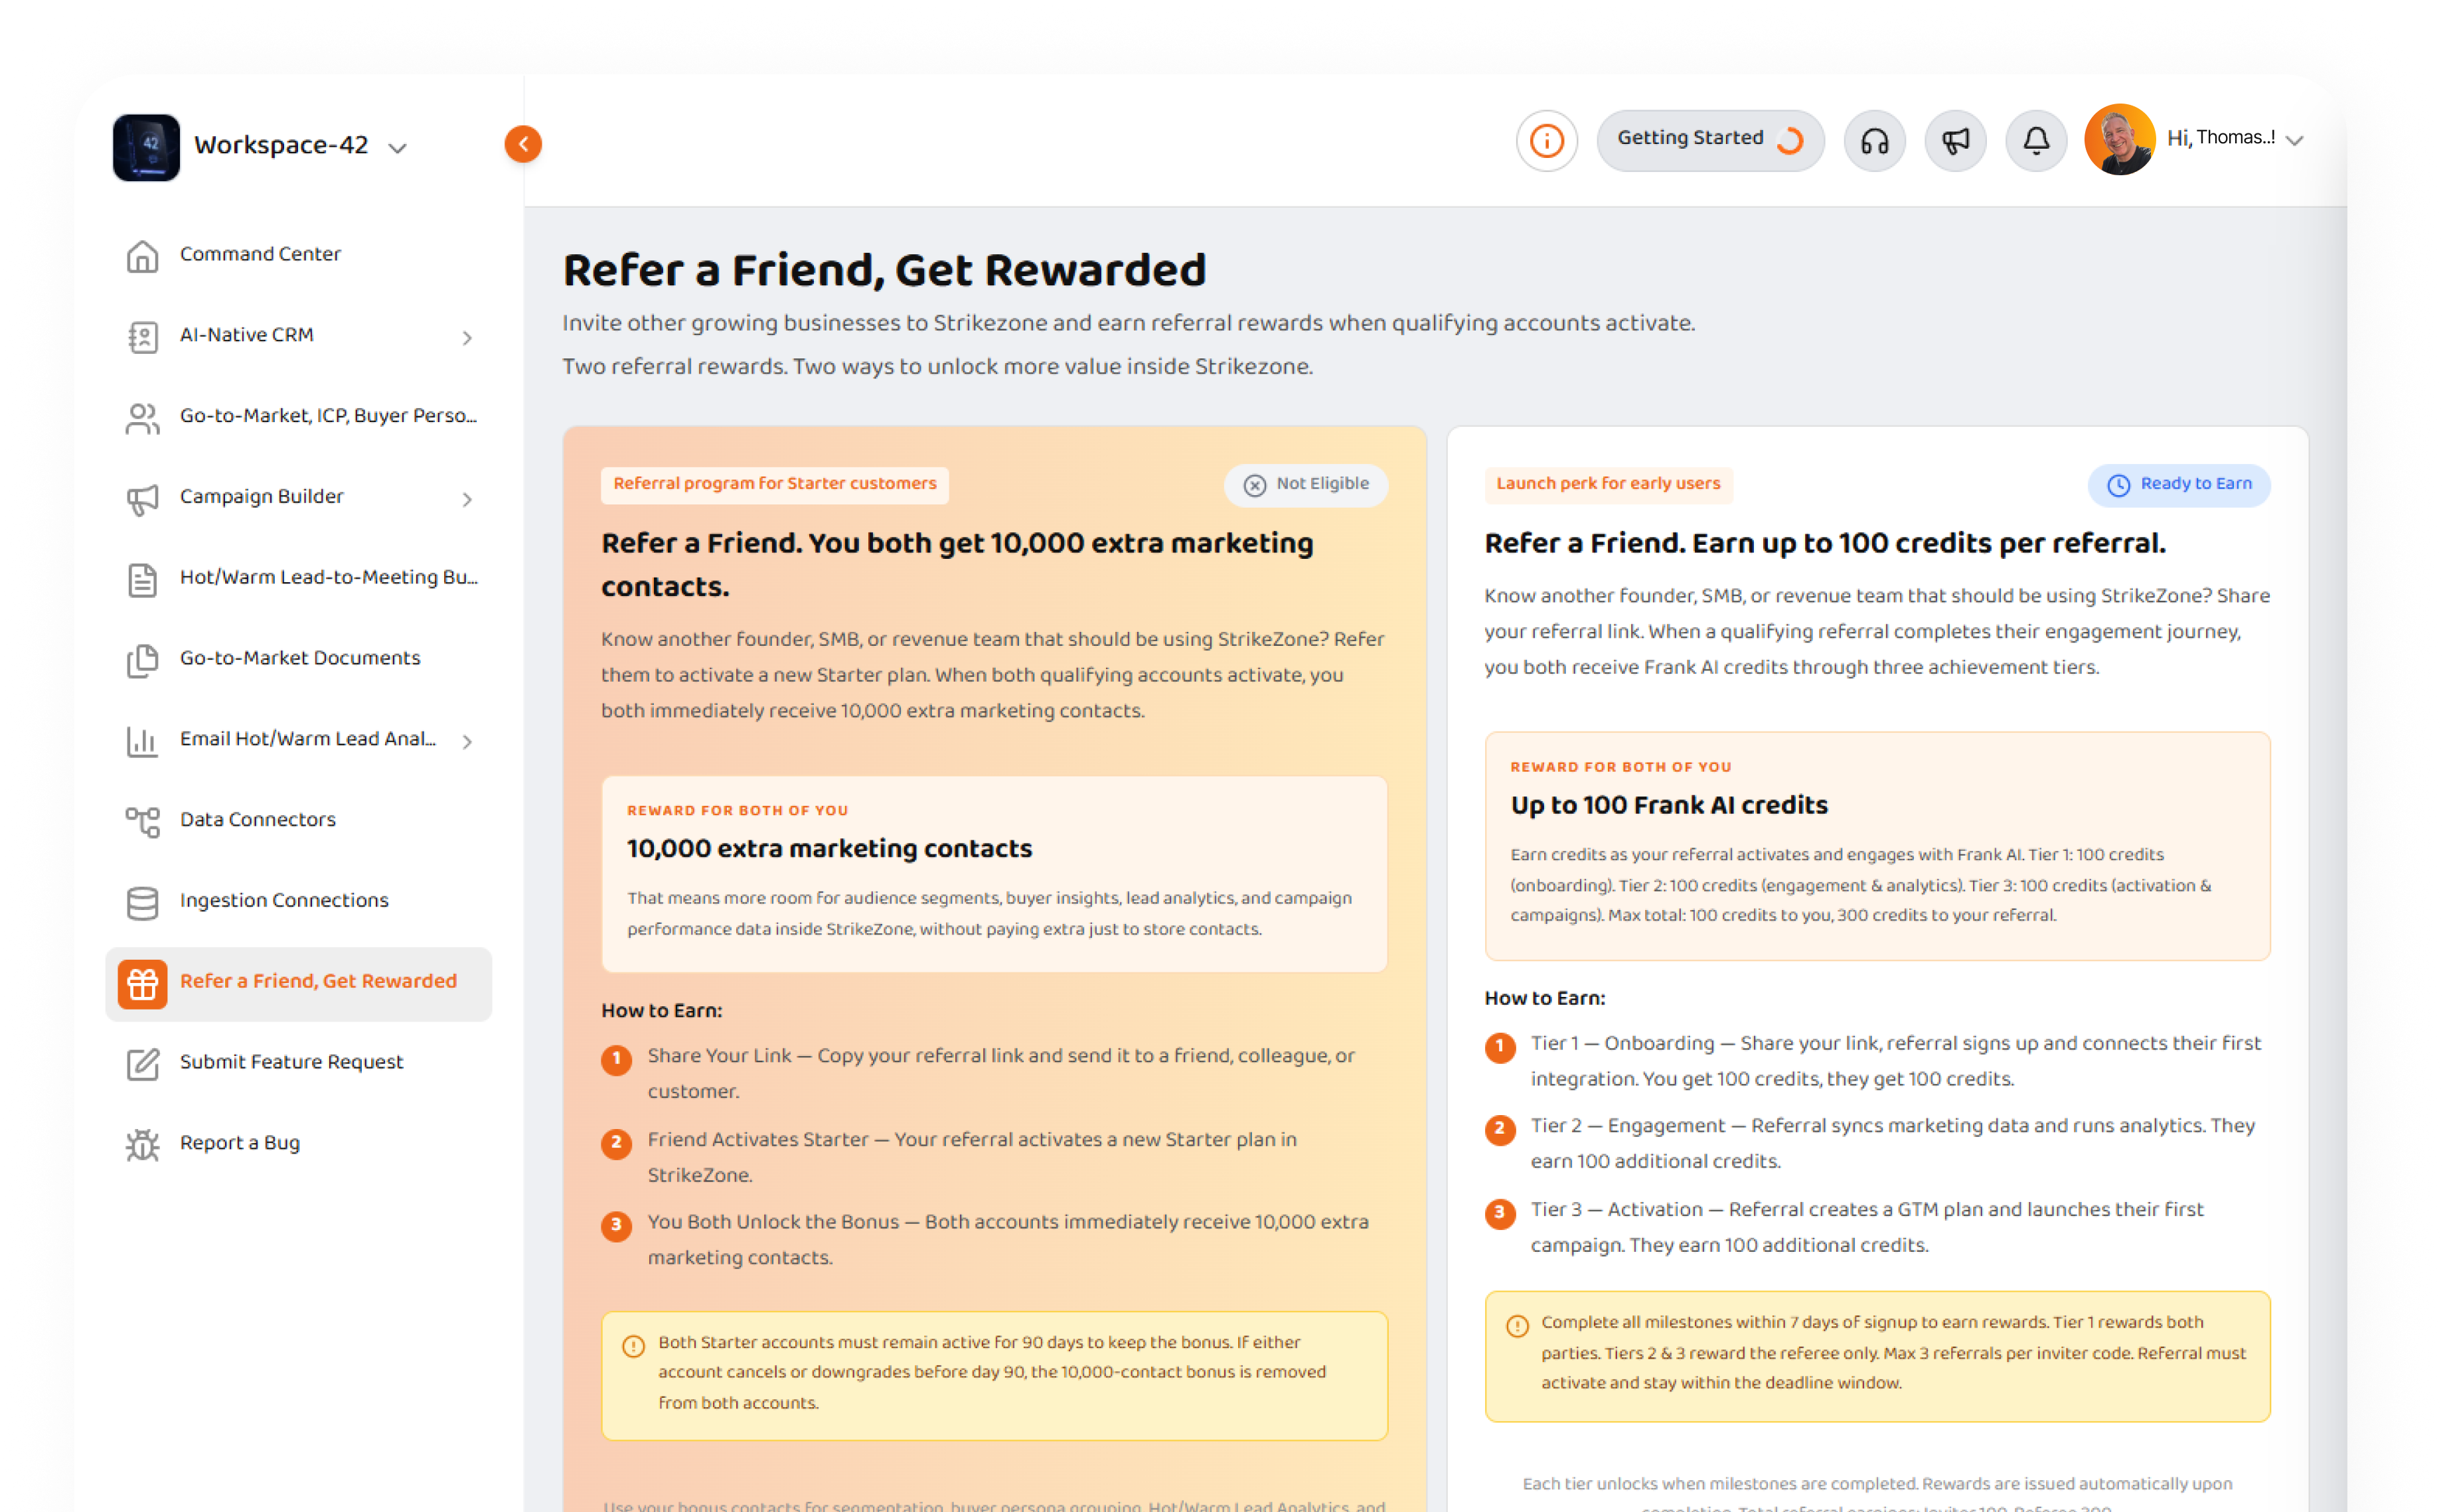Click the Ready to Earn status badge
This screenshot has height=1512, width=2443.
point(2178,485)
